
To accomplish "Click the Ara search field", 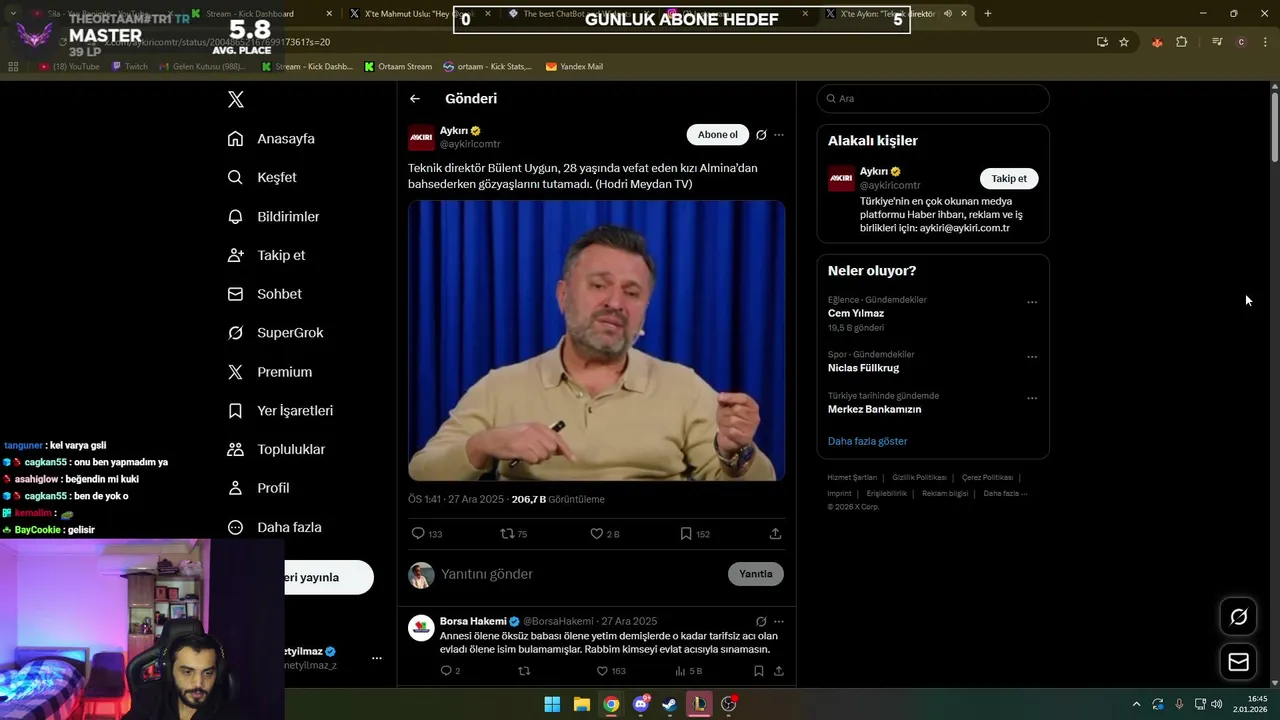I will pos(933,99).
